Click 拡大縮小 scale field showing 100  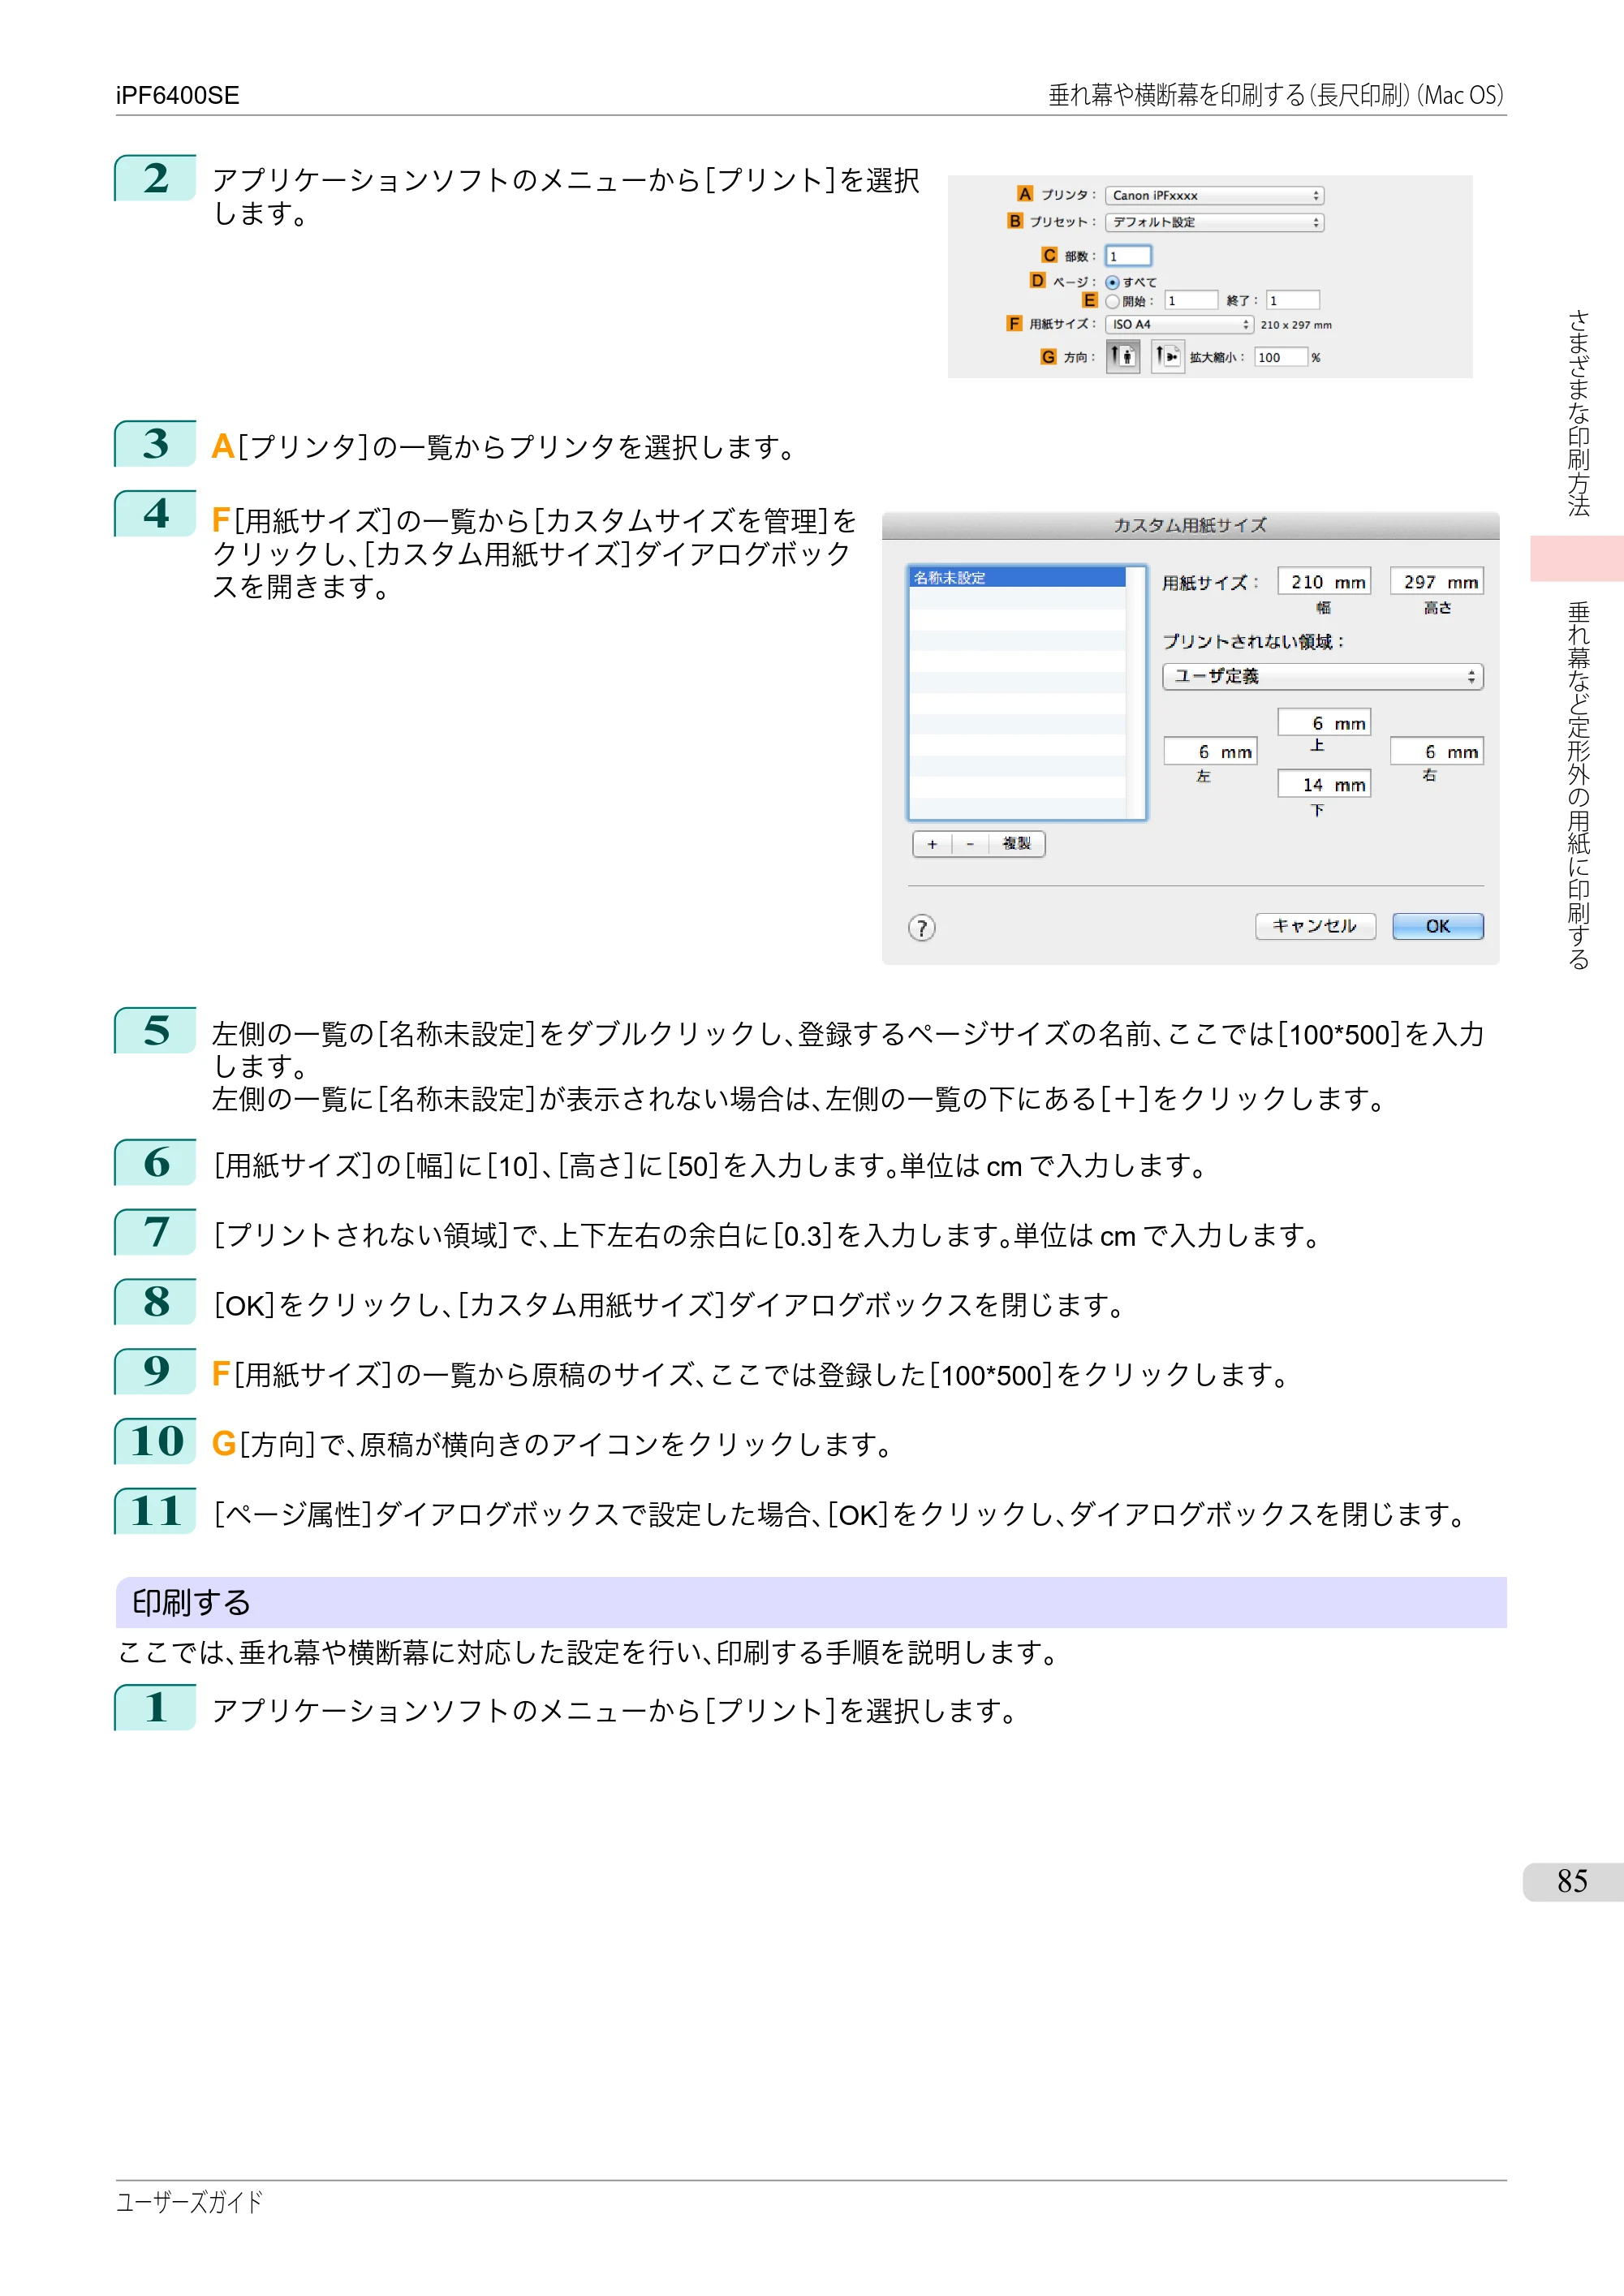pyautogui.click(x=1281, y=357)
